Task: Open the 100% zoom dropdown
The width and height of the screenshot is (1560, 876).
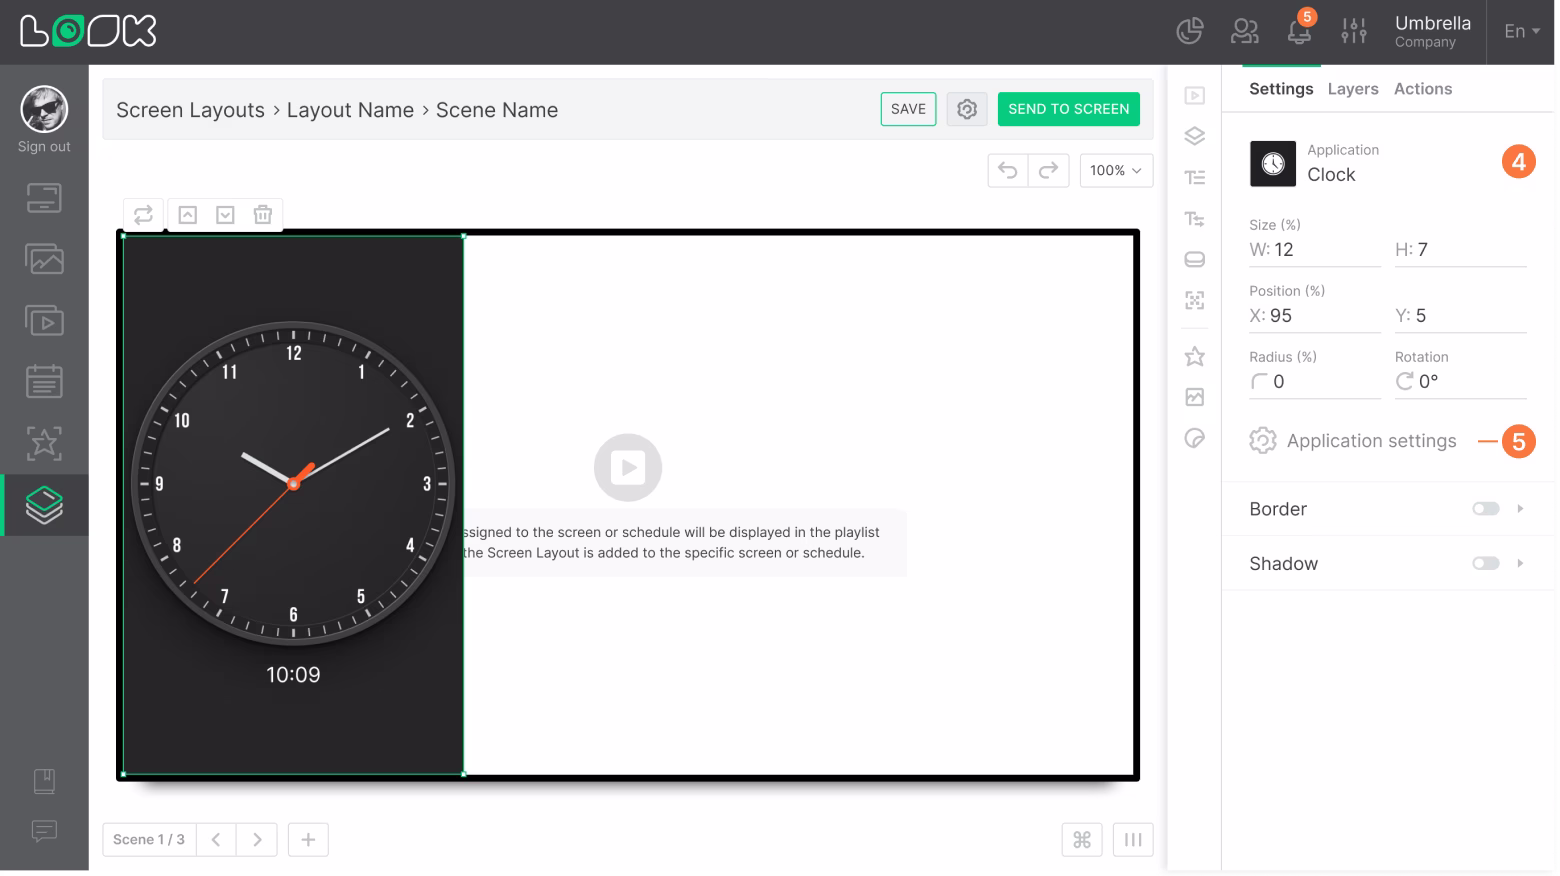Action: (1116, 171)
